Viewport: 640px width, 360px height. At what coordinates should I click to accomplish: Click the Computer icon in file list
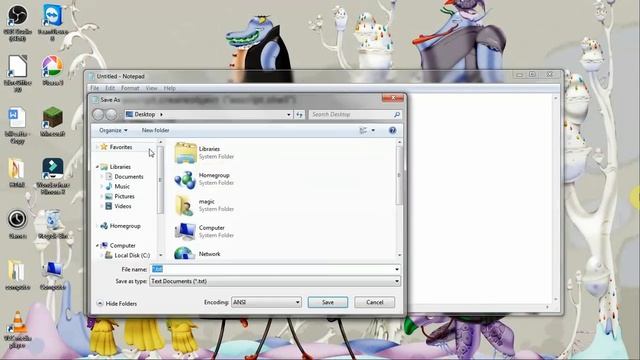[x=185, y=231]
